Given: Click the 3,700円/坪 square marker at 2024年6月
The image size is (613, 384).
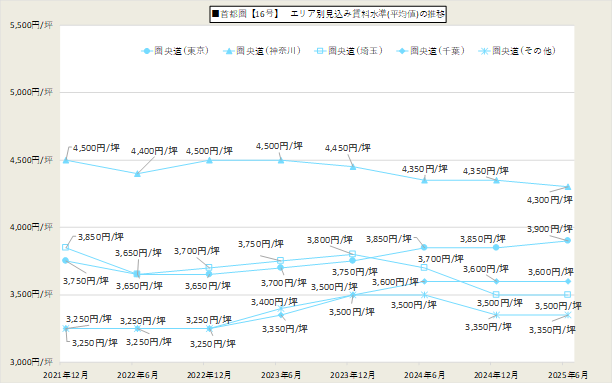Looking at the screenshot, I should click(424, 267).
